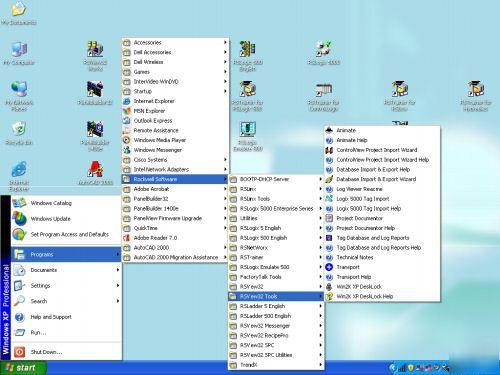The height and width of the screenshot is (375, 500).
Task: Click the Windows Media Player icon
Action: point(127,140)
